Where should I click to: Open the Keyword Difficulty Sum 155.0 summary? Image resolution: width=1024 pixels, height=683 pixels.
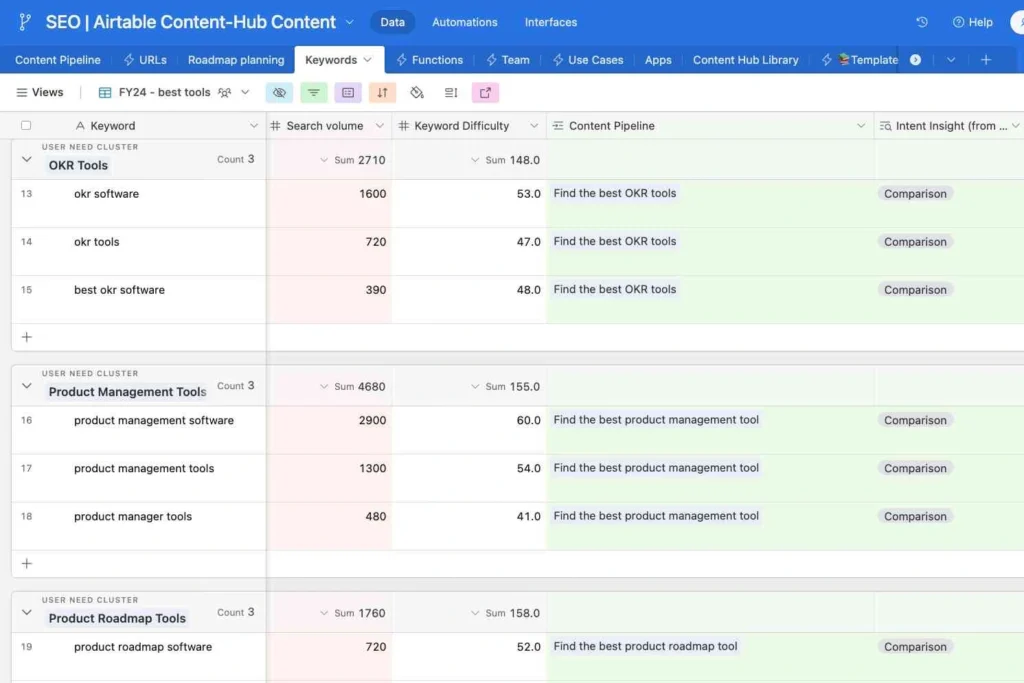point(505,387)
